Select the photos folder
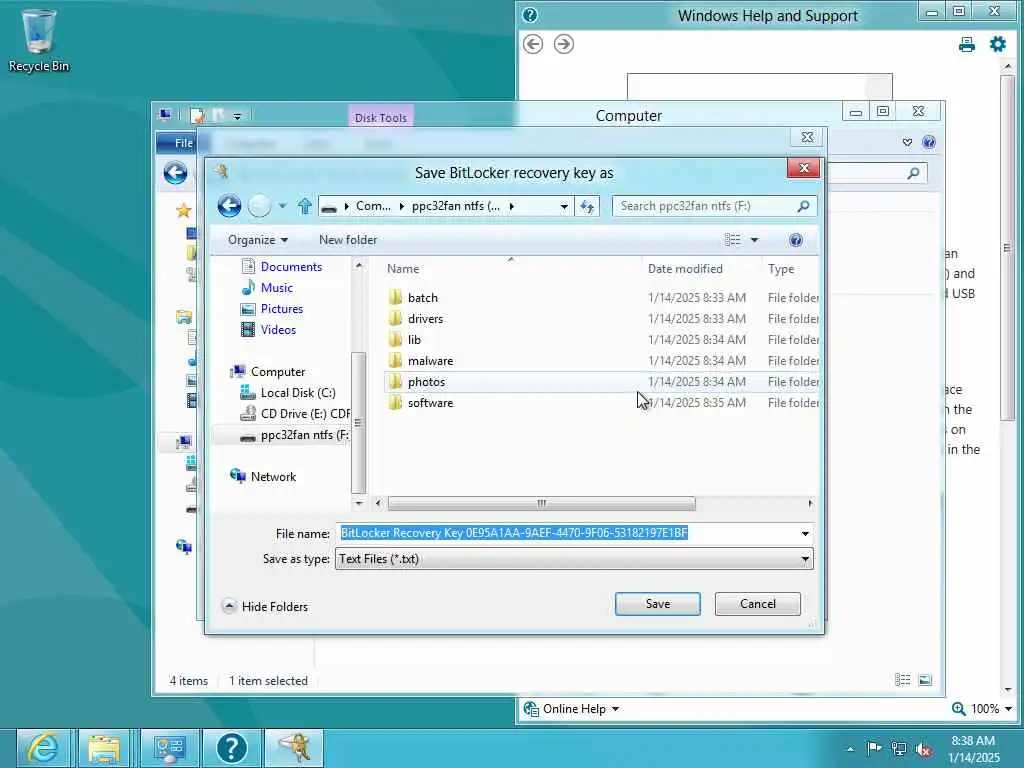This screenshot has width=1024, height=768. tap(426, 382)
